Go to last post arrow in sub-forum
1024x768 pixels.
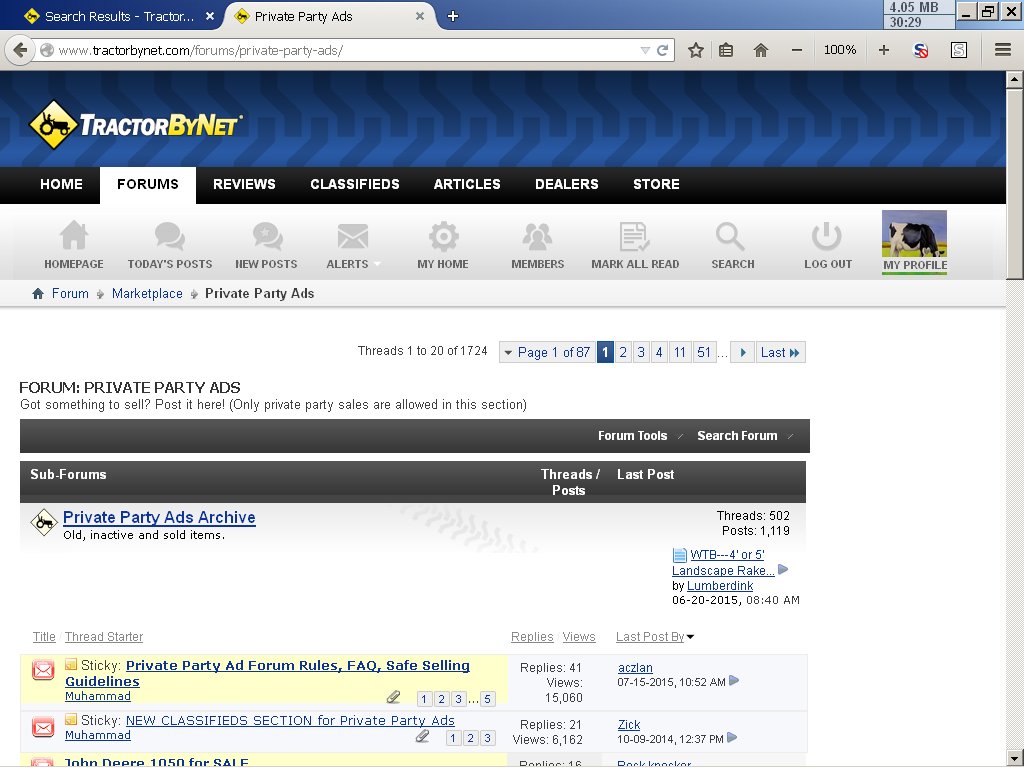pos(784,569)
